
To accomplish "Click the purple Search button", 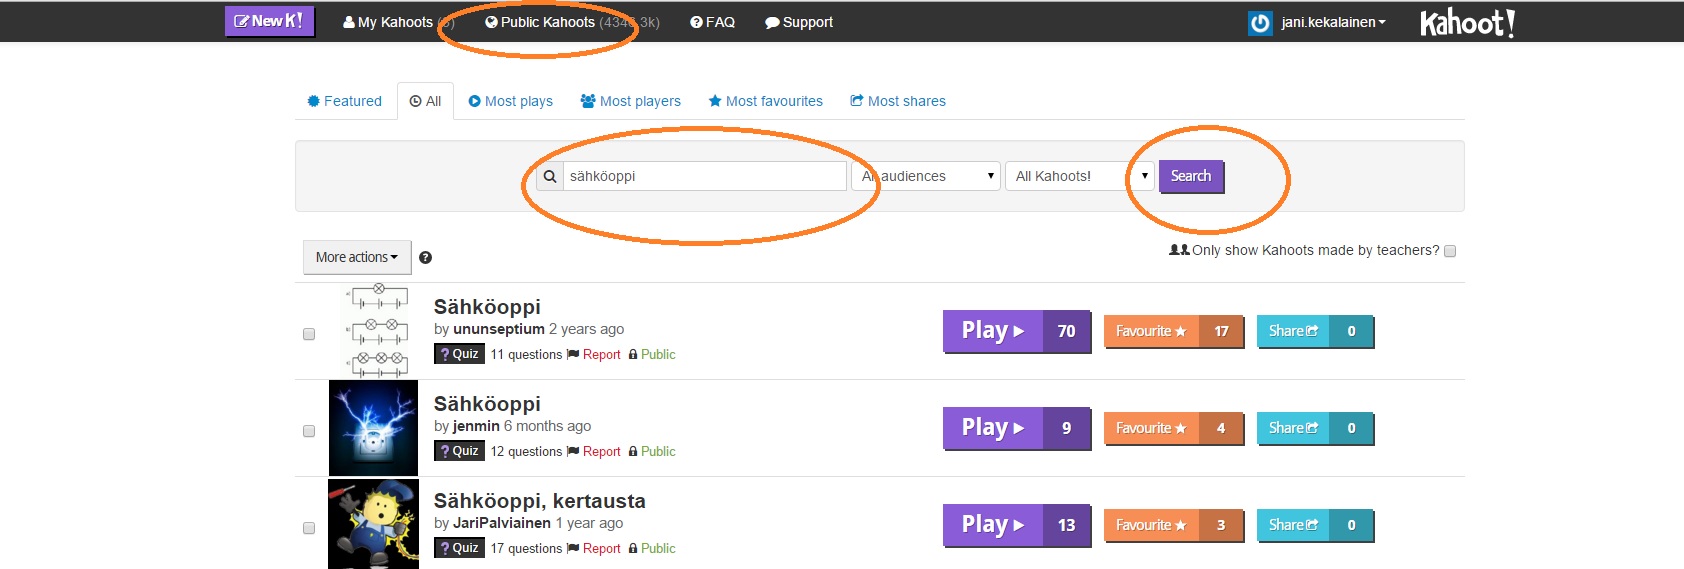I will [1190, 176].
